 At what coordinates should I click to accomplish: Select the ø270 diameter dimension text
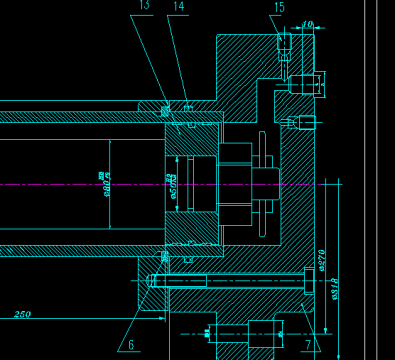[x=322, y=261]
